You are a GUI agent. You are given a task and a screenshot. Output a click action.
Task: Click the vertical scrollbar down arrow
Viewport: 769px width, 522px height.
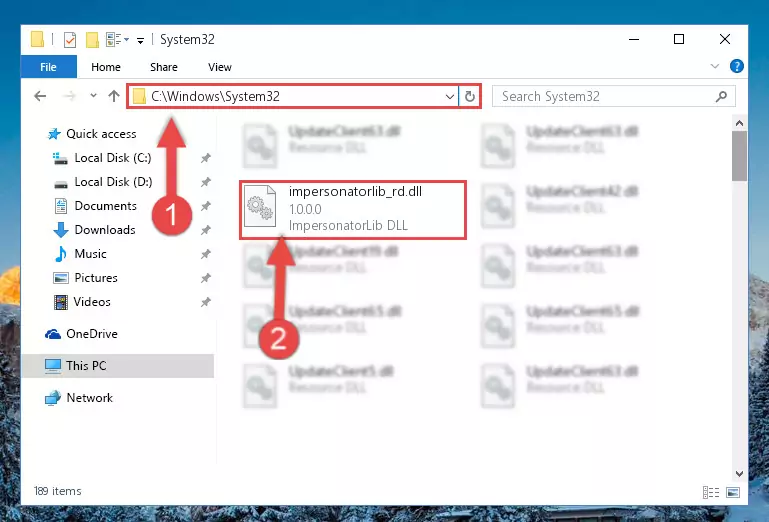click(740, 473)
